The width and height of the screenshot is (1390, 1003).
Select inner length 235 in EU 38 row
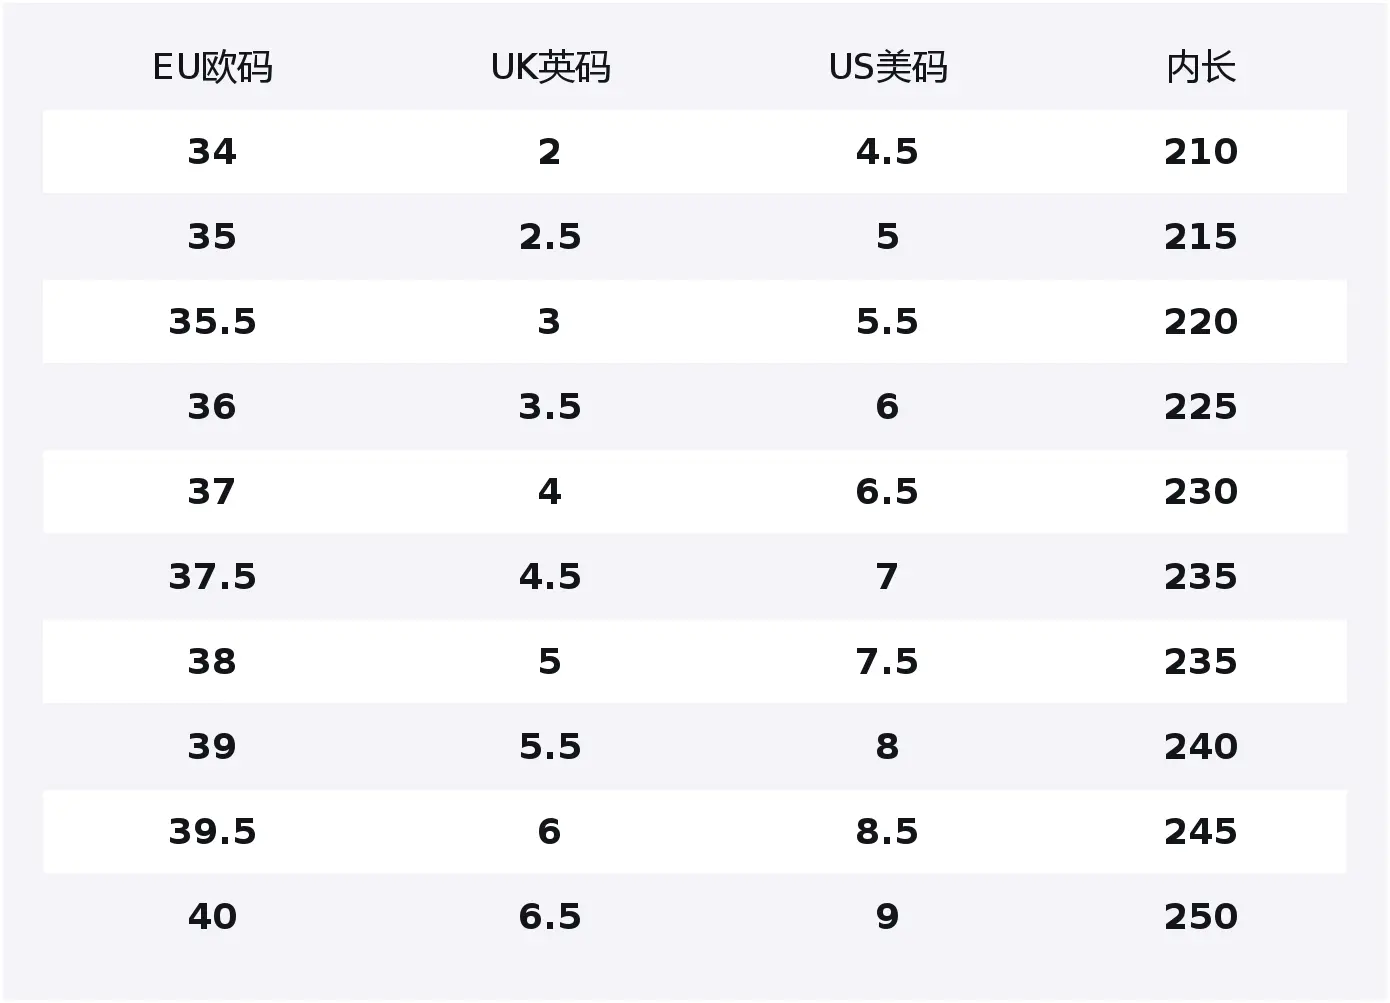tap(1200, 662)
